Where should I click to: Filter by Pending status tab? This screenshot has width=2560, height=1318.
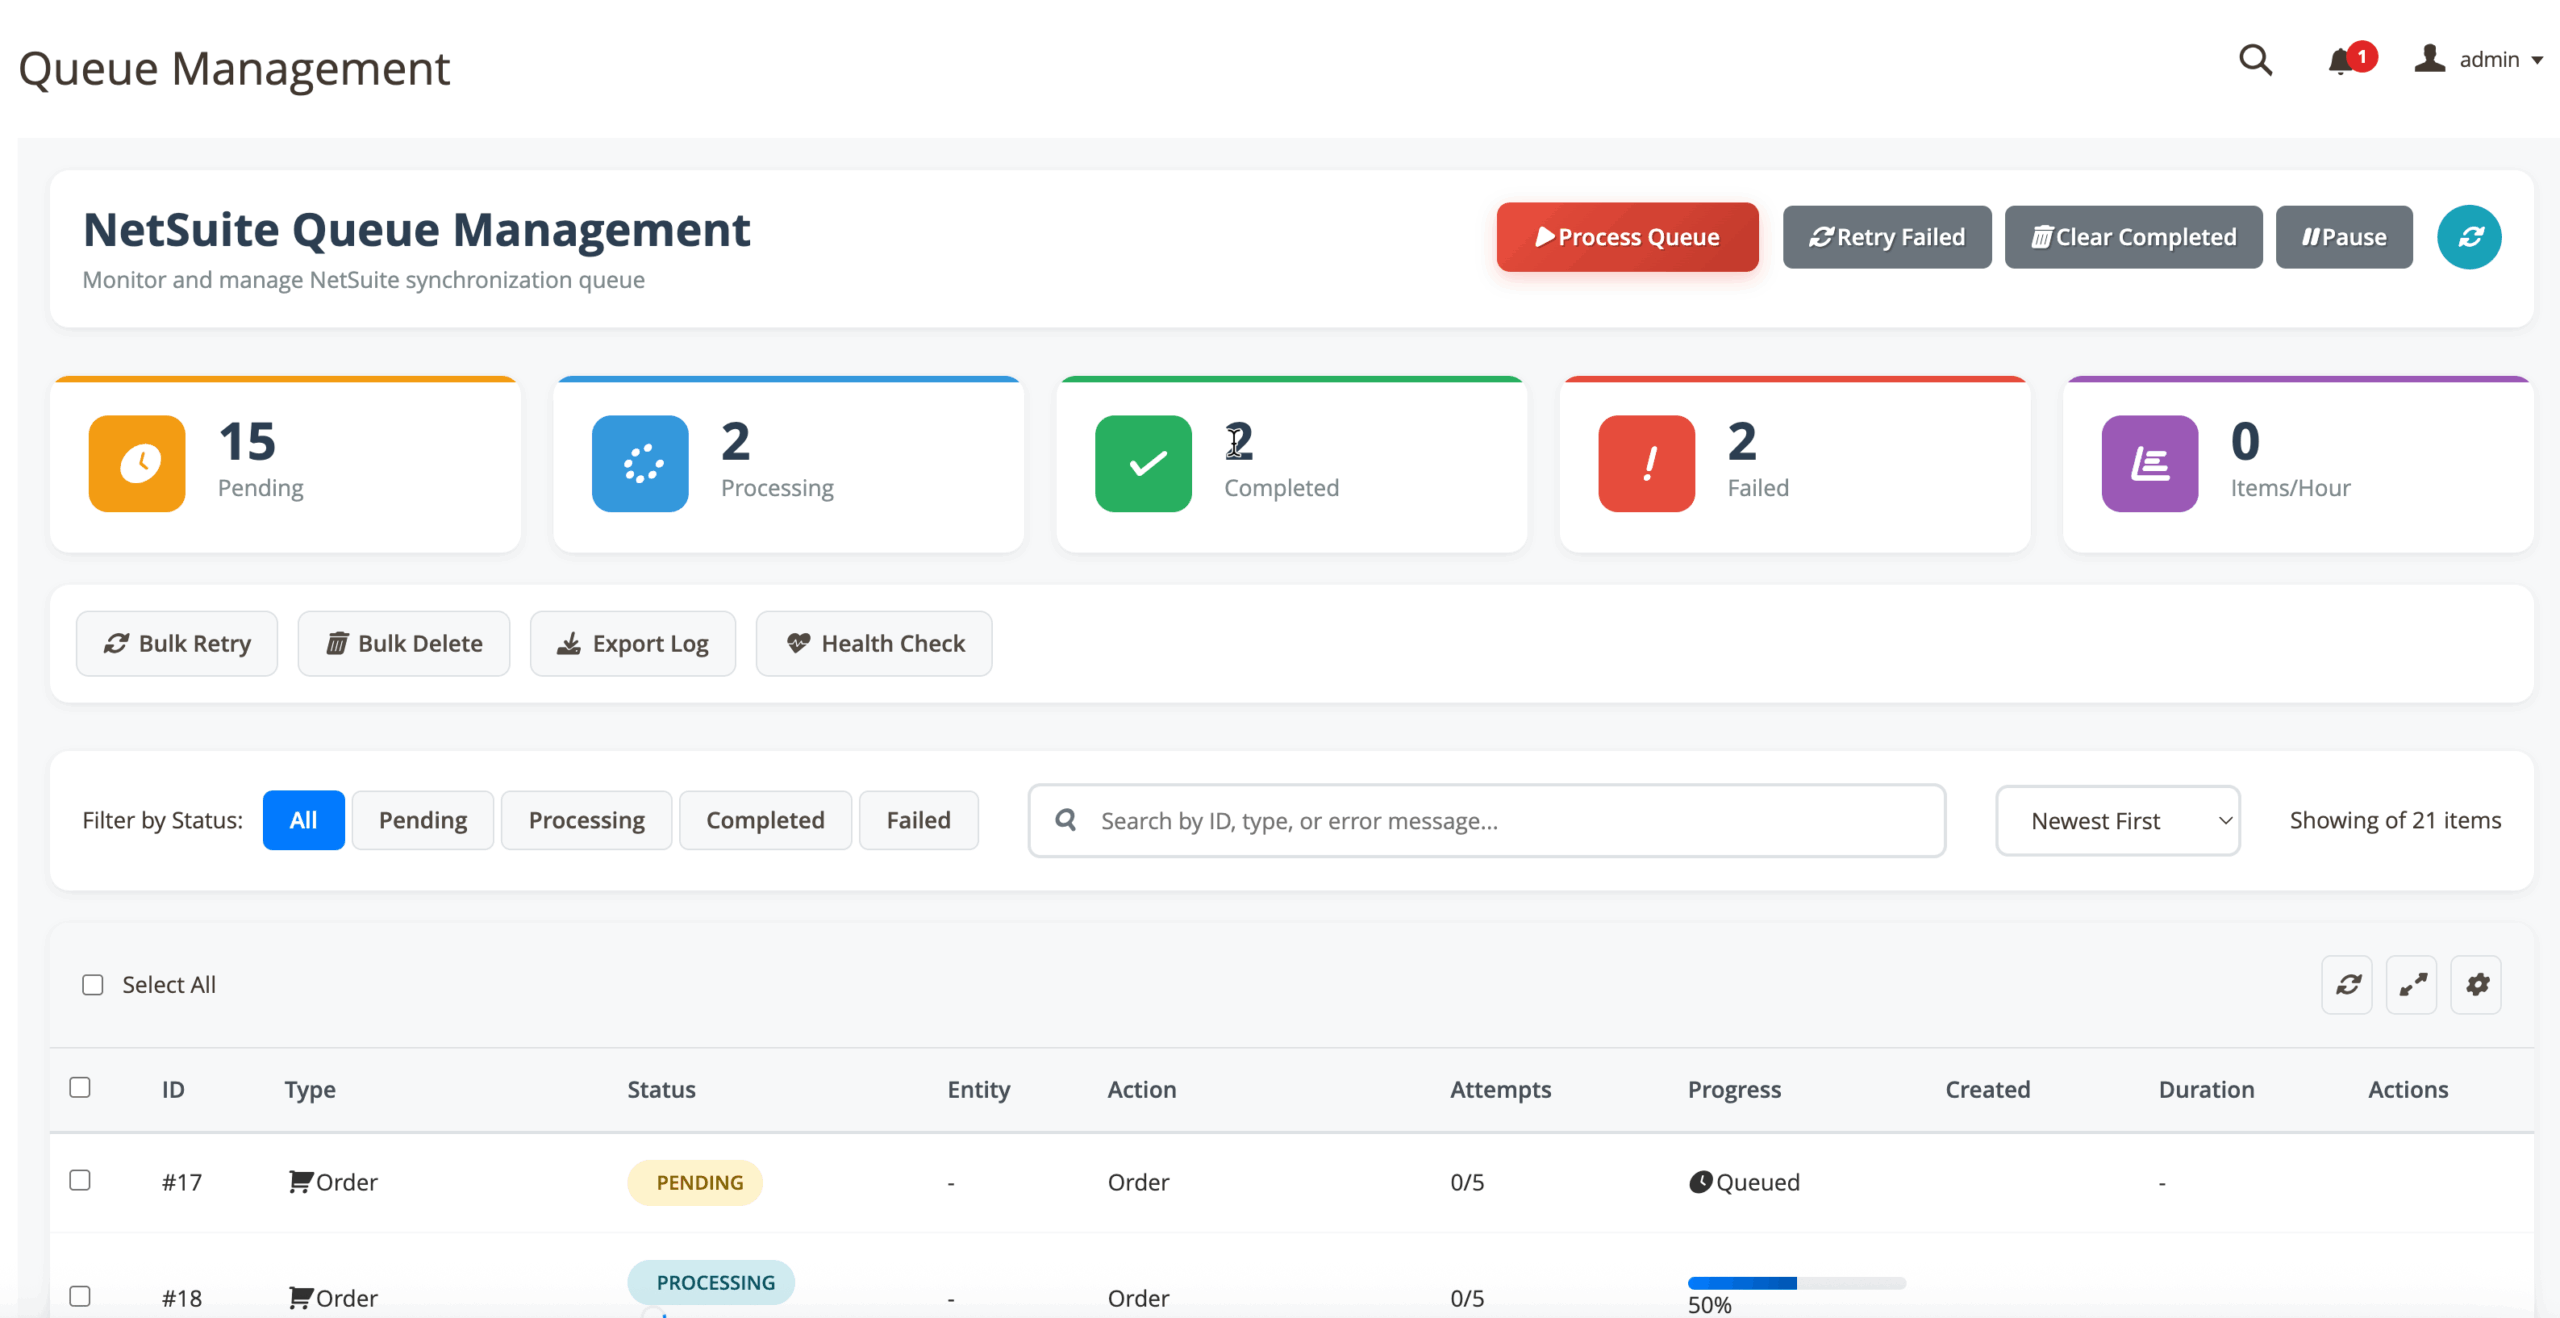point(422,821)
